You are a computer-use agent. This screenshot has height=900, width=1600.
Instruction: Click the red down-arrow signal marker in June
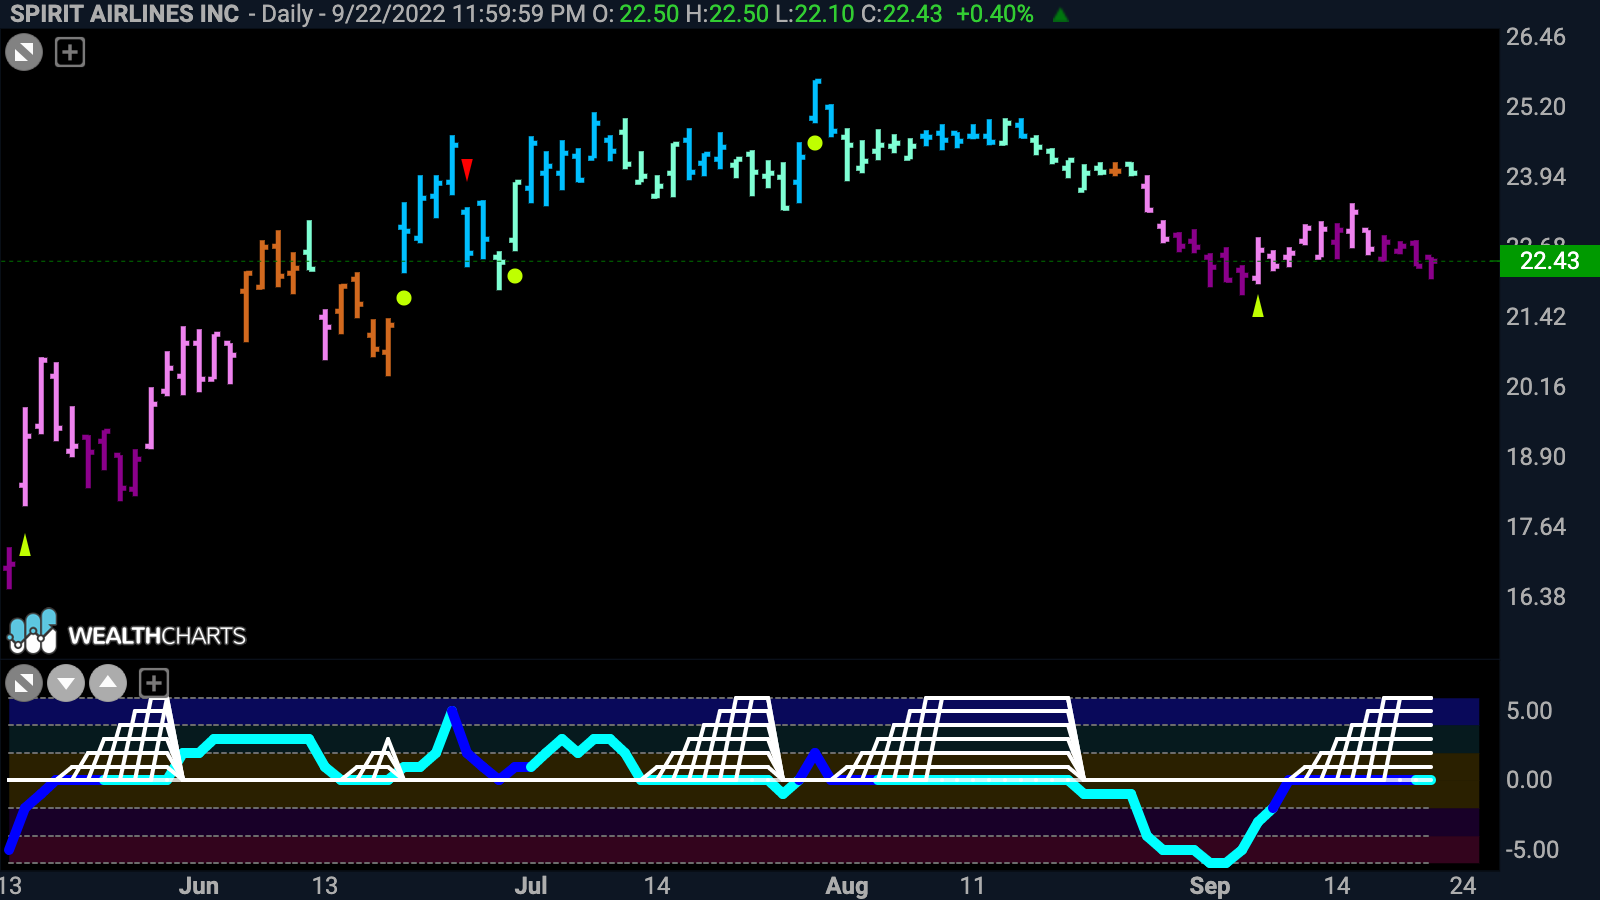coord(467,169)
